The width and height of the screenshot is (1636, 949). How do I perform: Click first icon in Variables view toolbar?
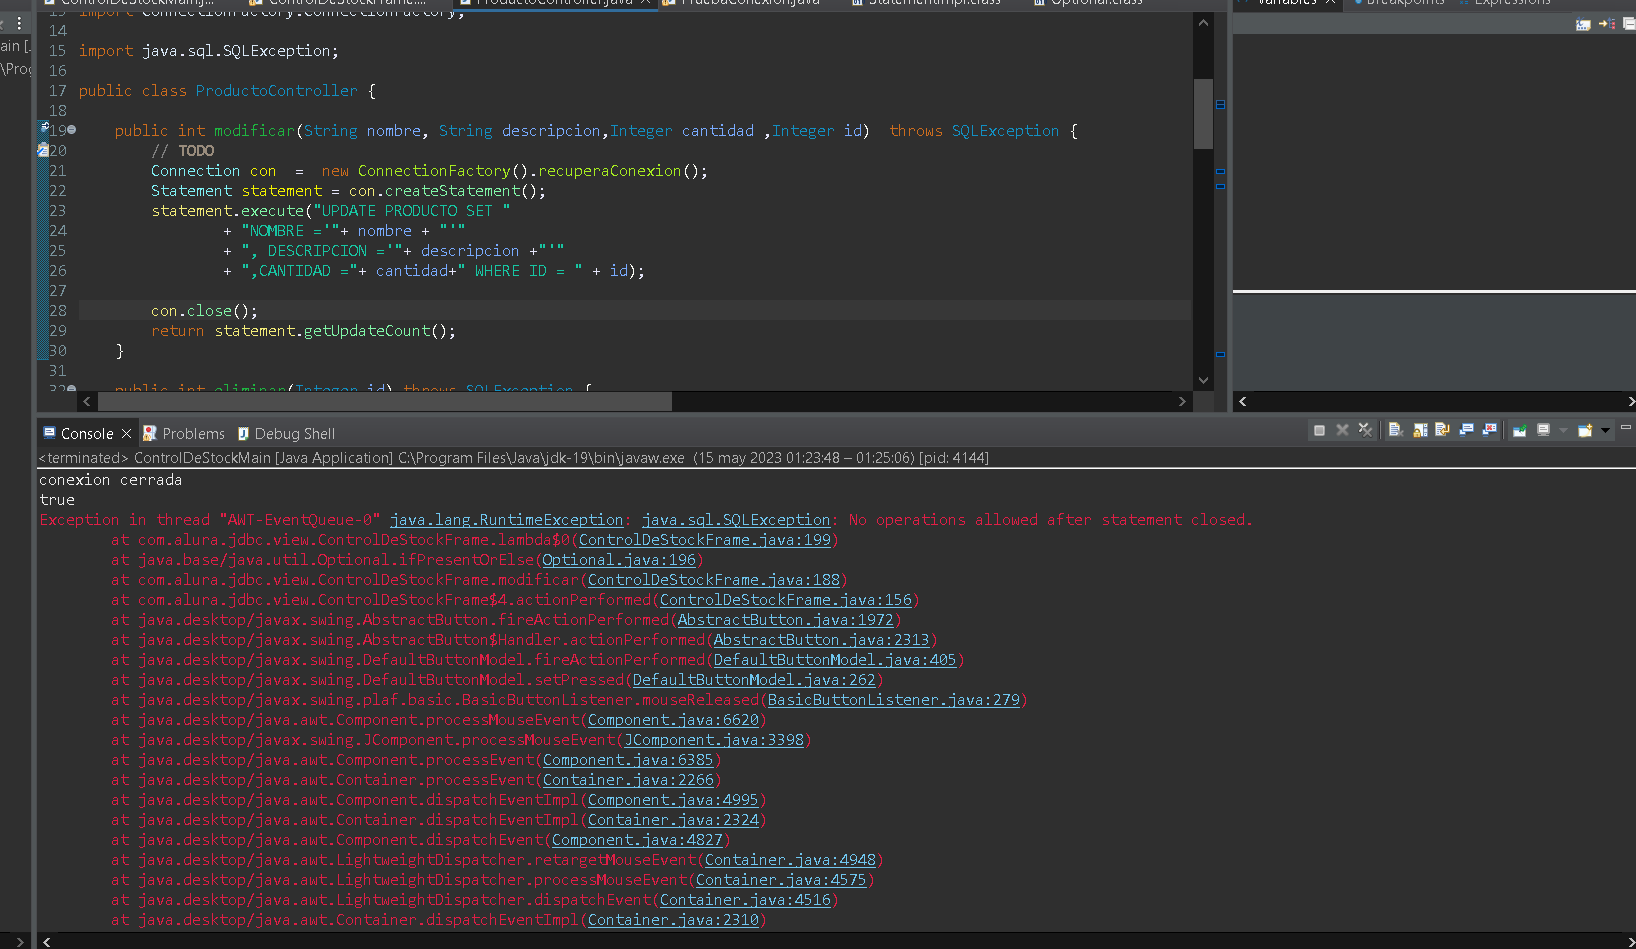tap(1583, 24)
